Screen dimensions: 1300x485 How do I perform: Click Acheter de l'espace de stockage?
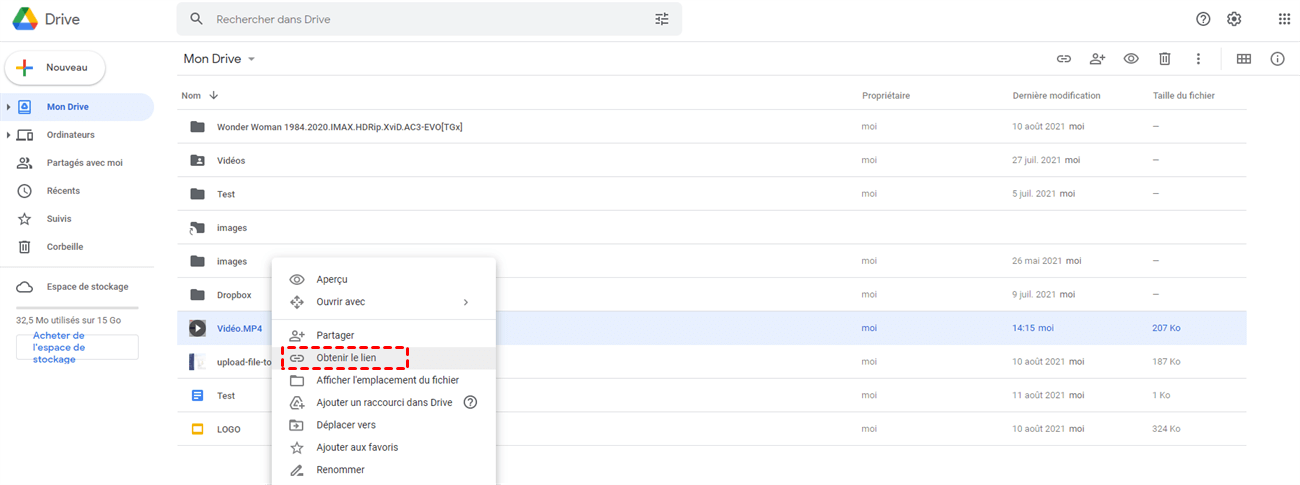coord(77,347)
